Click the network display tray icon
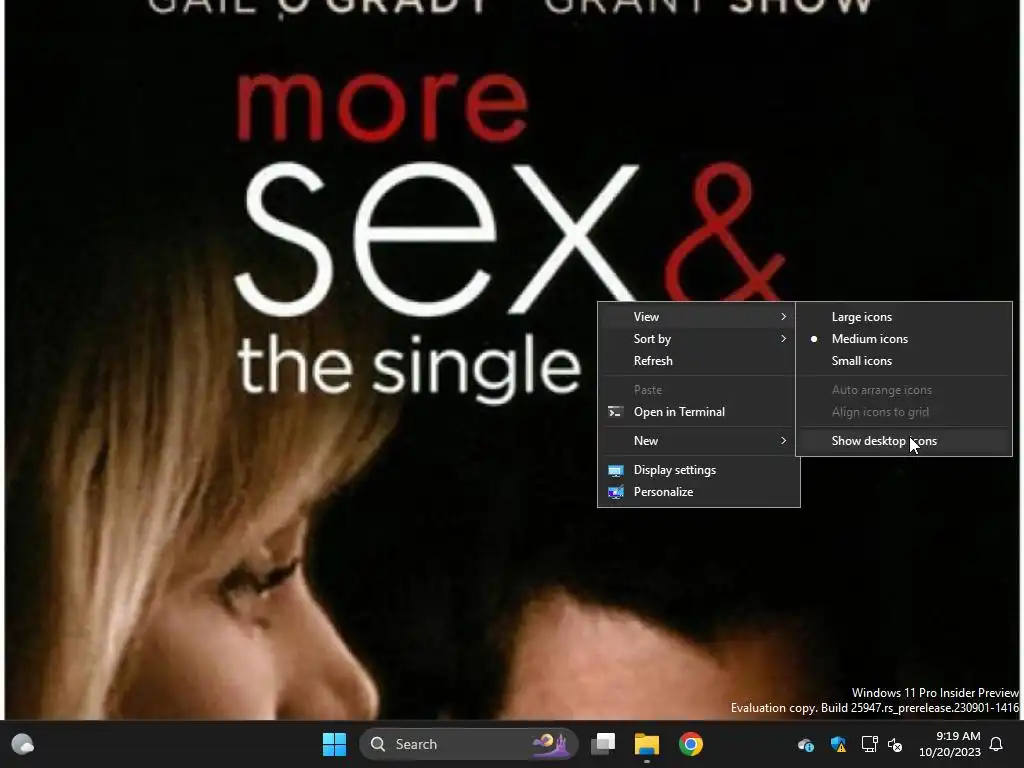1024x768 pixels. pos(869,744)
